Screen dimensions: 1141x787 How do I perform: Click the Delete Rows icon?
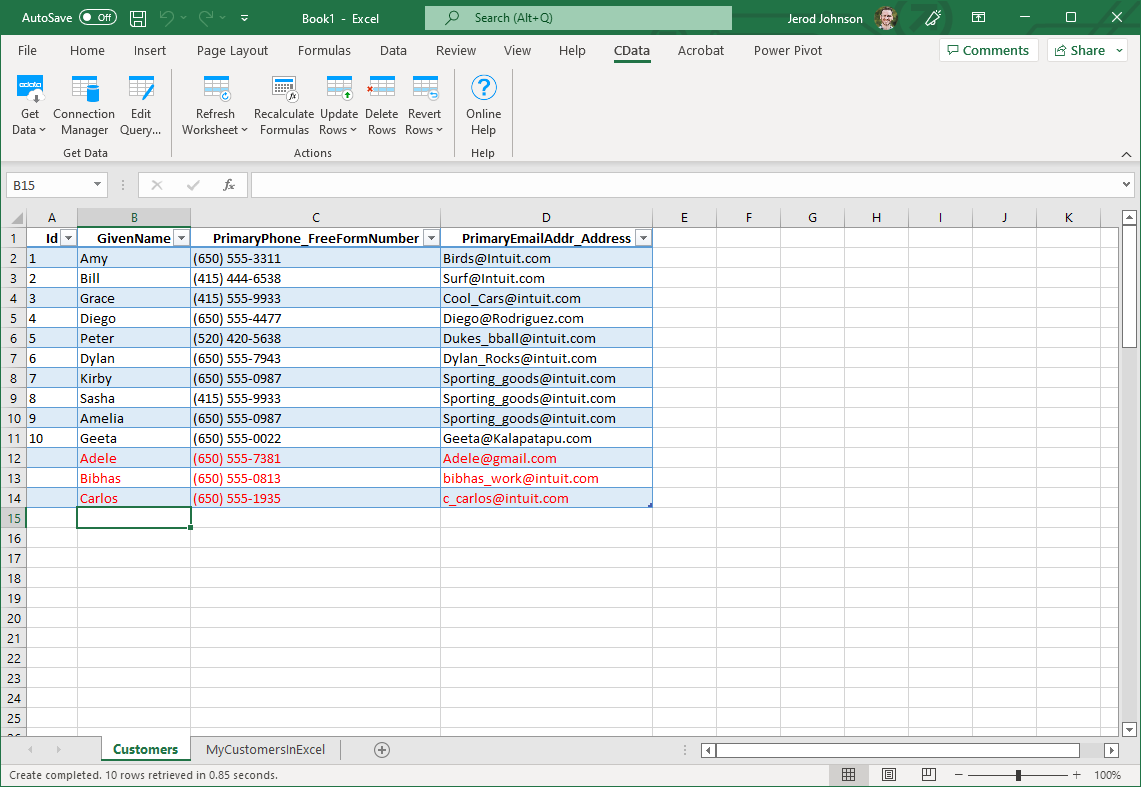click(381, 90)
